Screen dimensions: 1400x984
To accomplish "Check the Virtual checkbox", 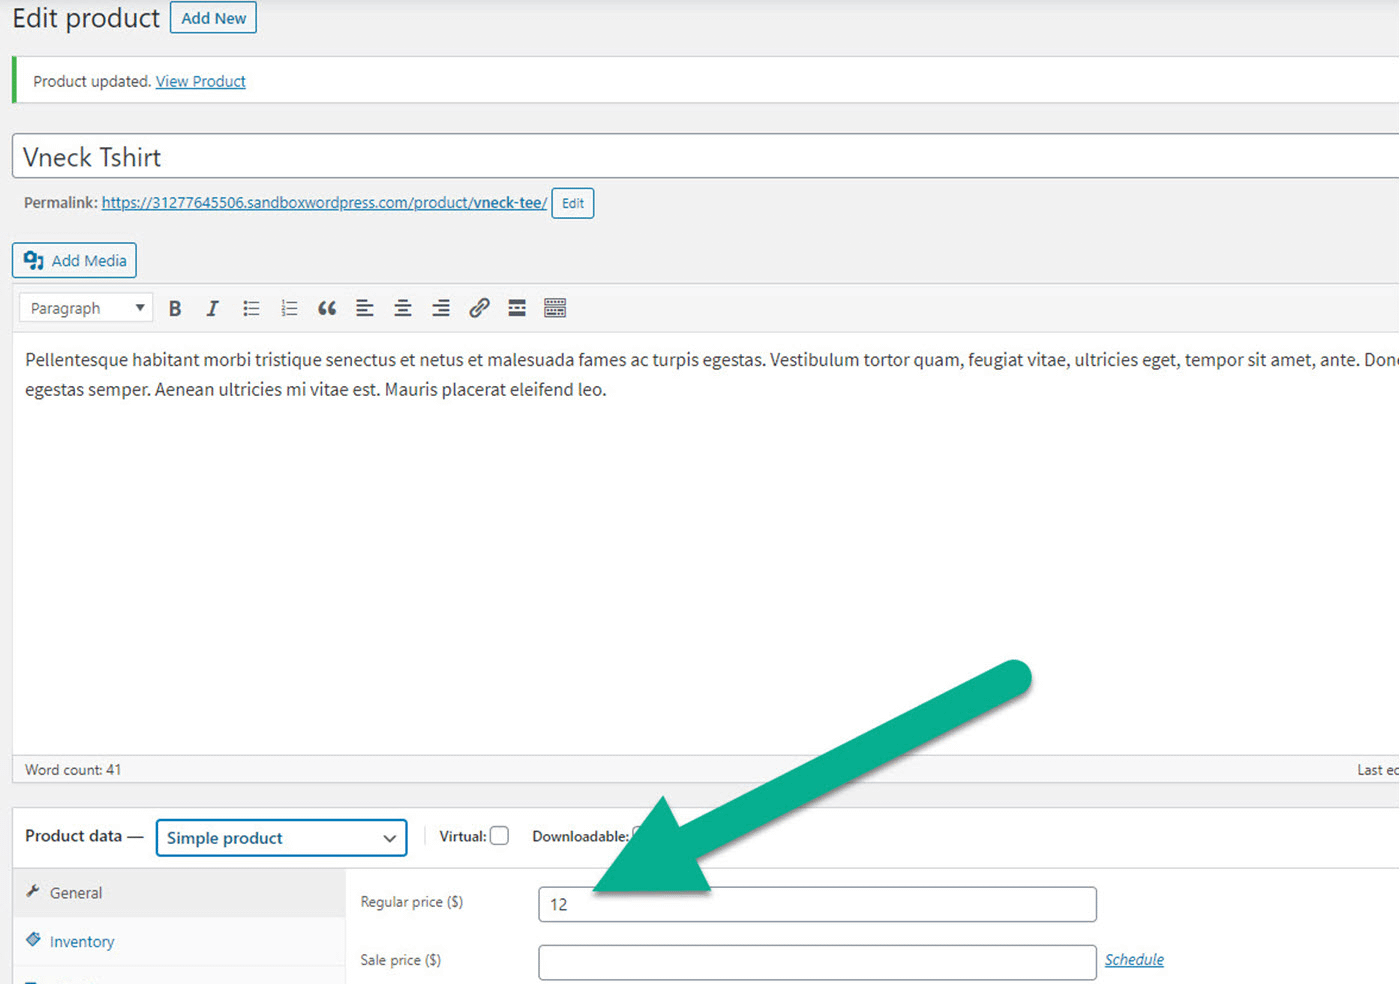I will pos(499,836).
